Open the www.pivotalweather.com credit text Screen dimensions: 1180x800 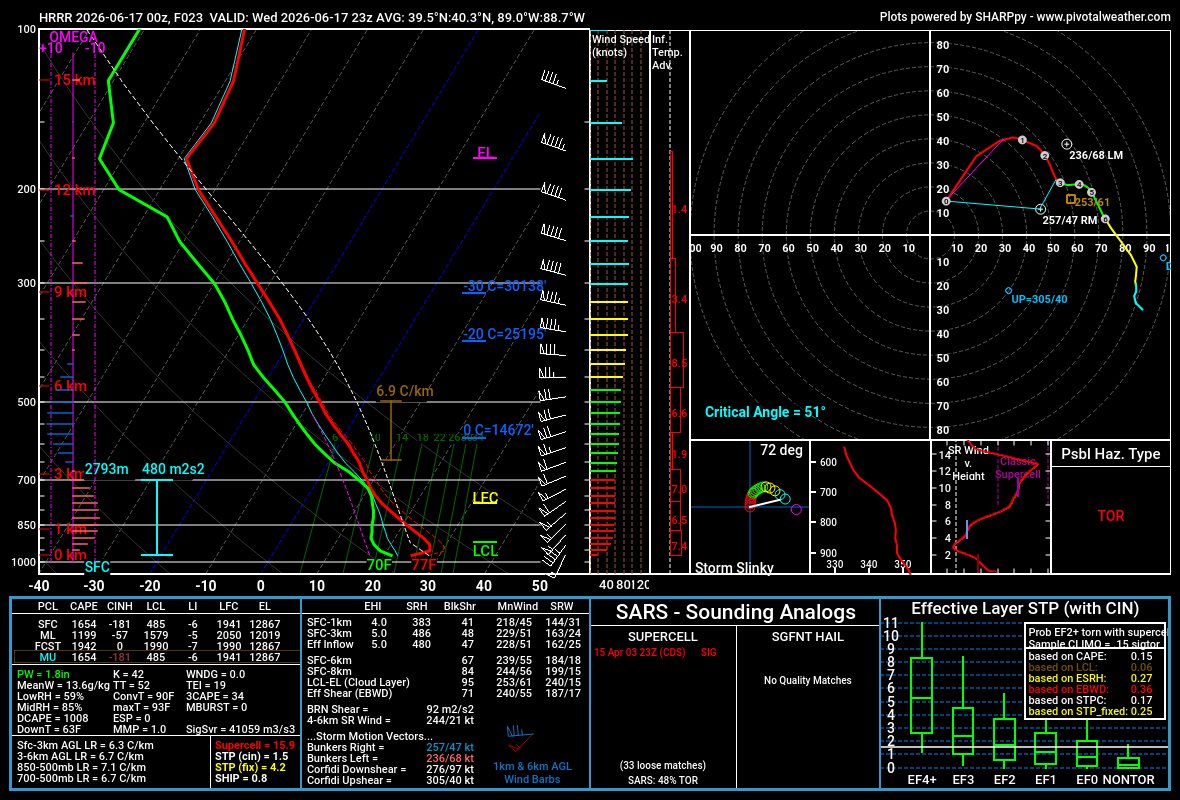point(1103,17)
